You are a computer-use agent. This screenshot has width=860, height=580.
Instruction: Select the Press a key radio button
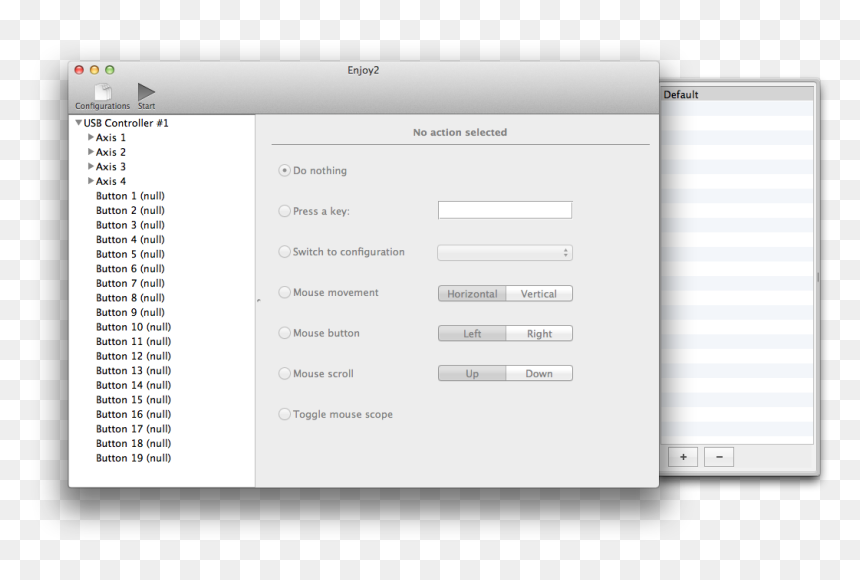pyautogui.click(x=284, y=211)
